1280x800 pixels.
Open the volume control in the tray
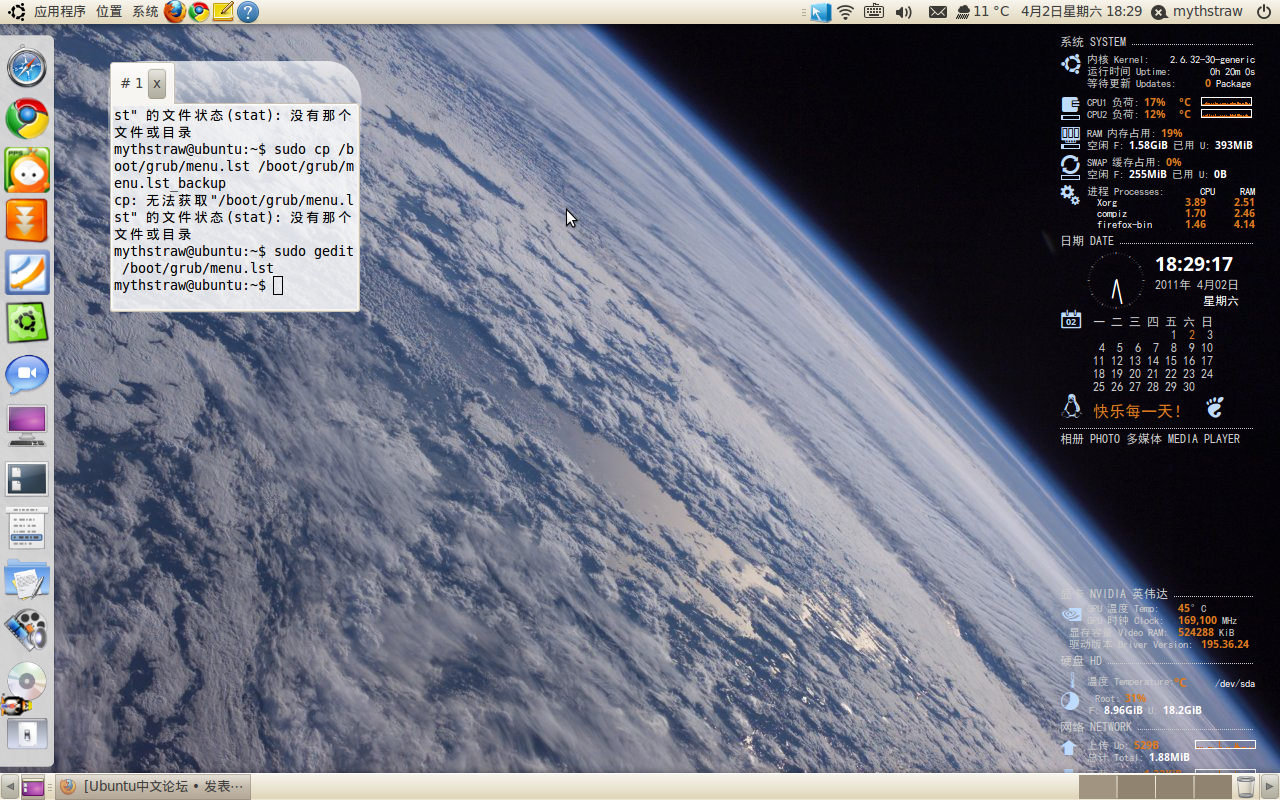pos(904,12)
